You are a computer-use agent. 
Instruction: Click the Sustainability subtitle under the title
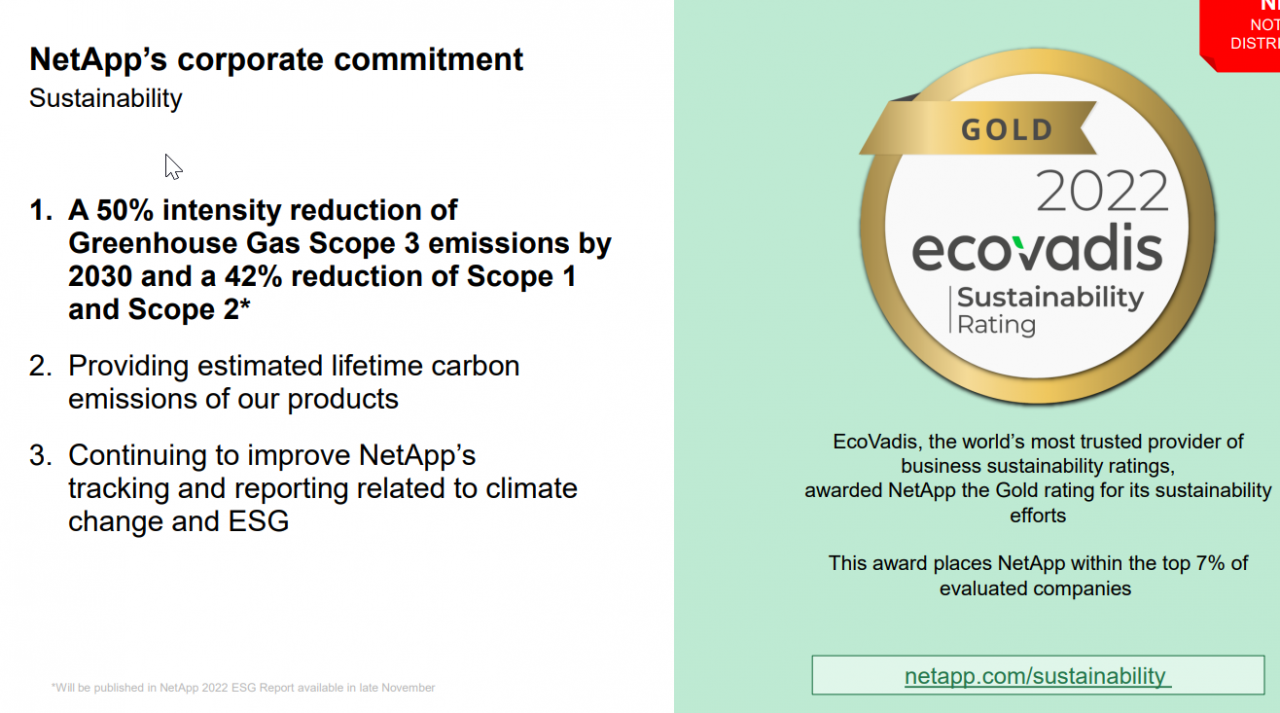click(106, 99)
